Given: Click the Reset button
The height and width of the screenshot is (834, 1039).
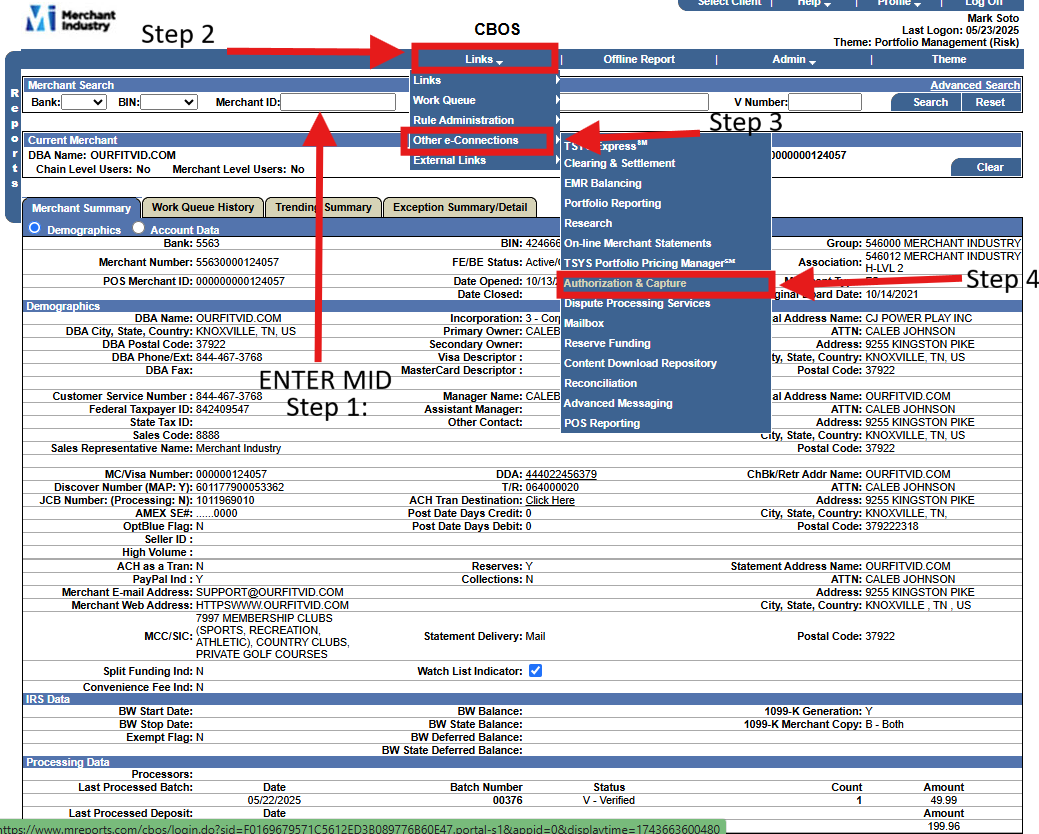Looking at the screenshot, I should click(990, 102).
